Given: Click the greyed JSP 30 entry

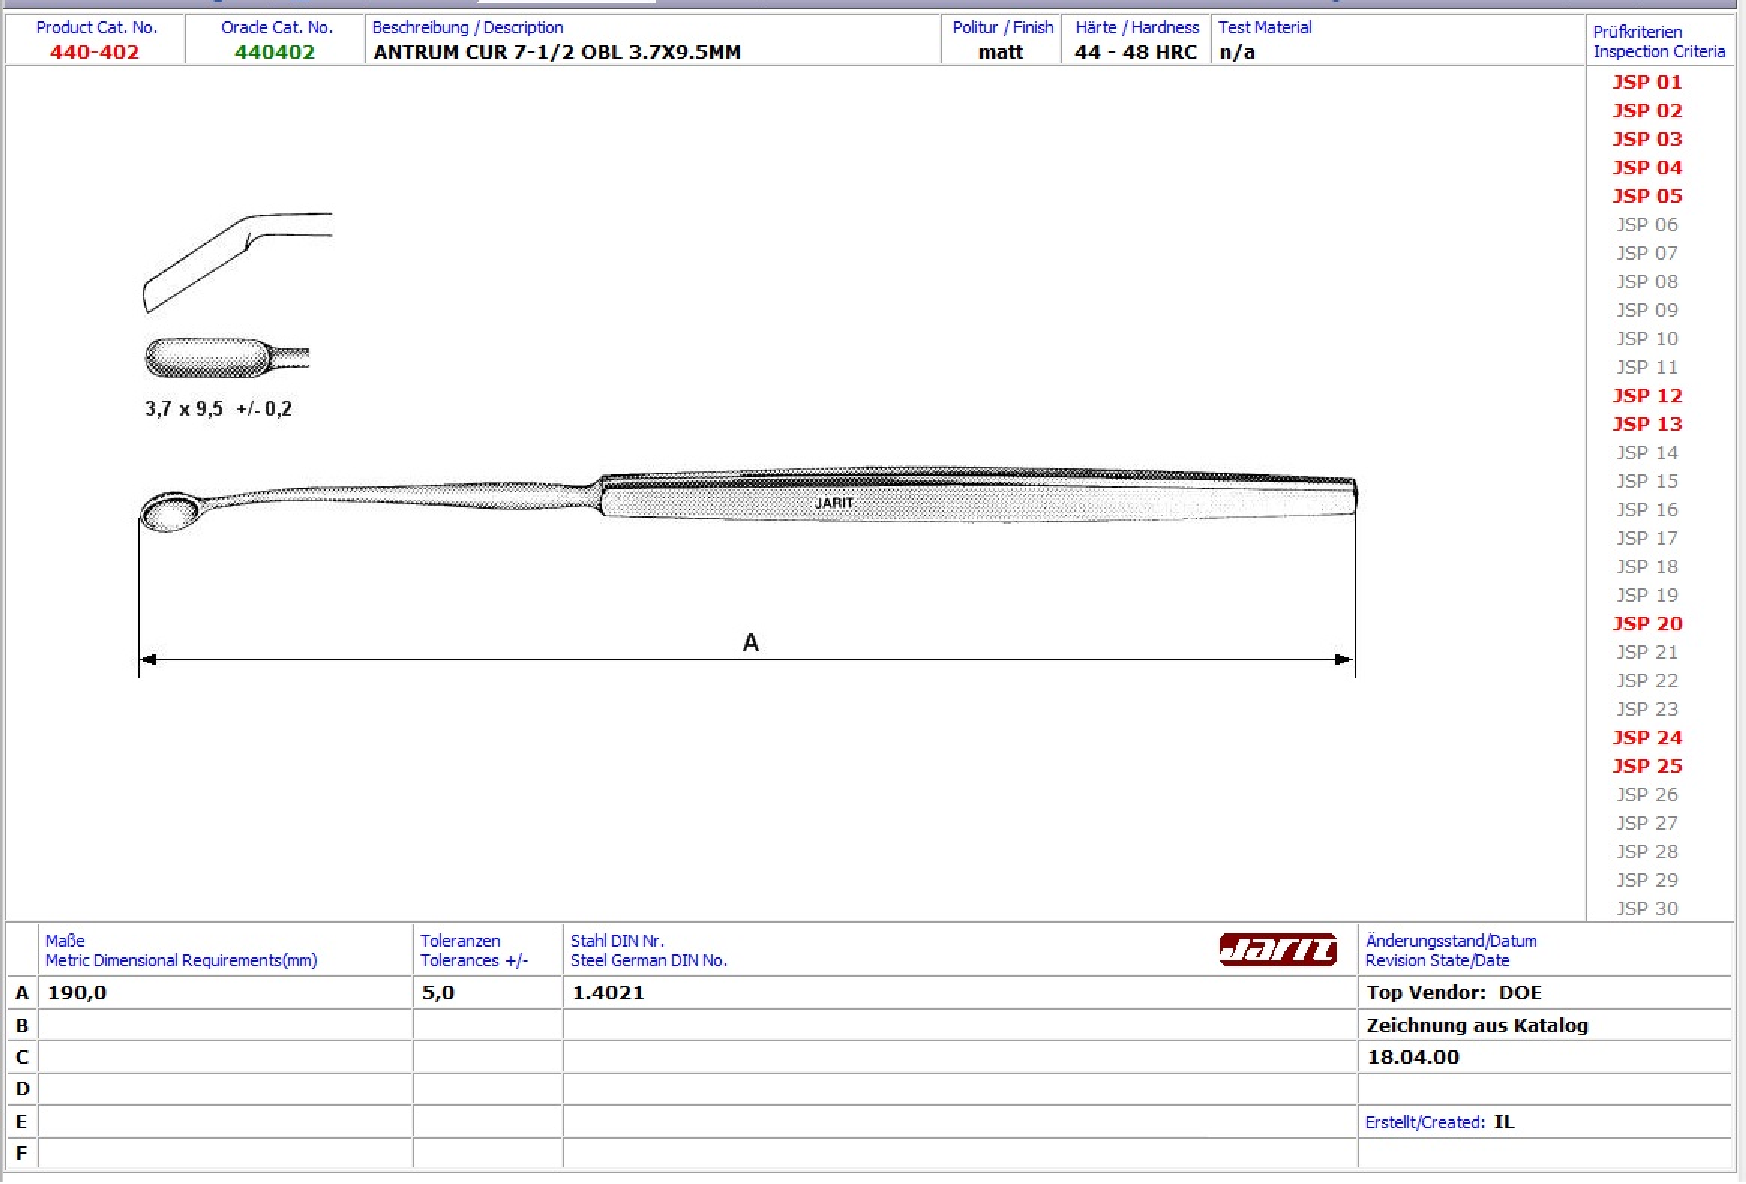Looking at the screenshot, I should [x=1646, y=908].
